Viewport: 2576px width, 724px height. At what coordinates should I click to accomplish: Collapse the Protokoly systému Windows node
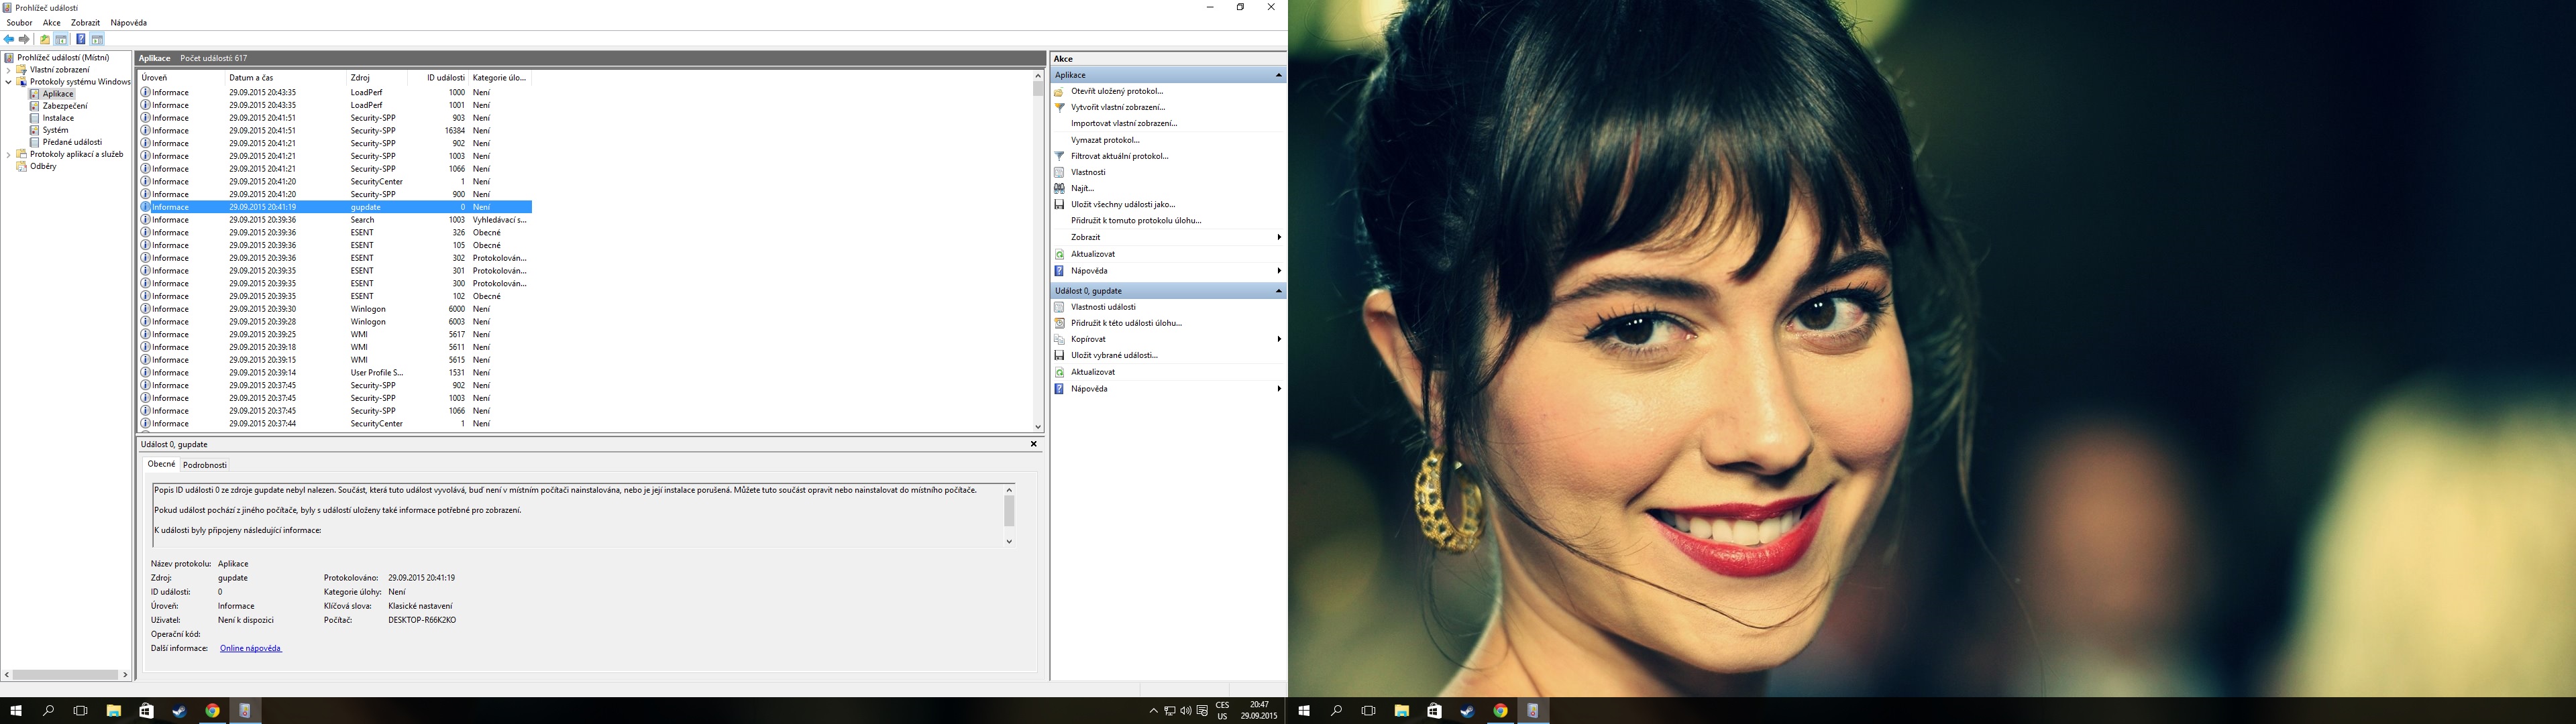tap(9, 82)
